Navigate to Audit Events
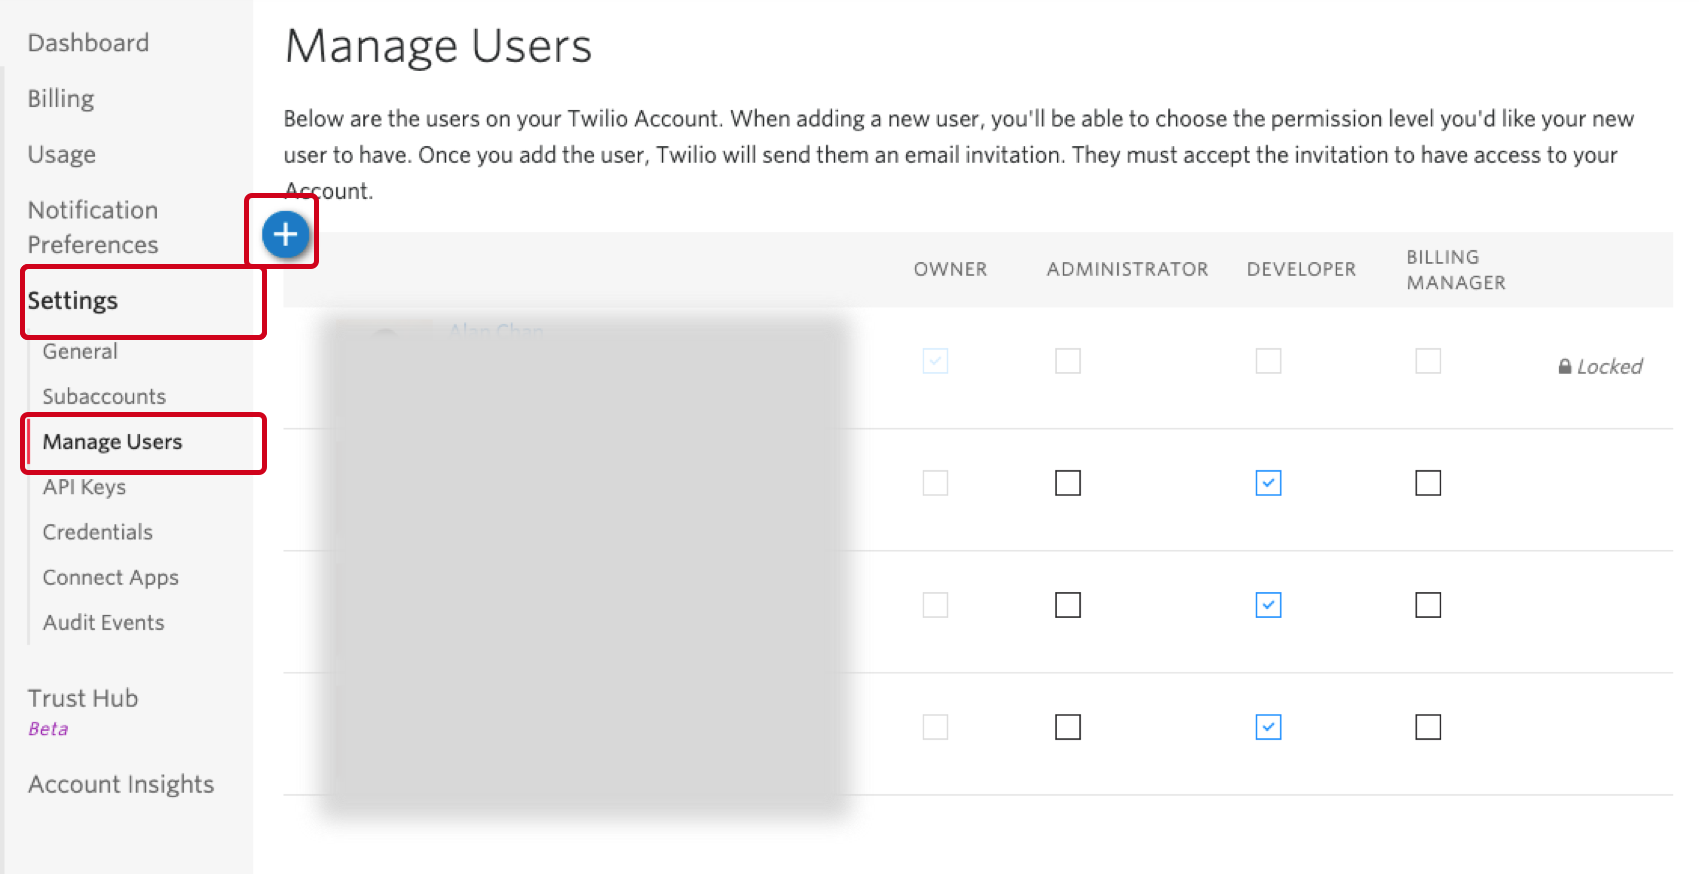This screenshot has height=874, width=1699. point(103,623)
